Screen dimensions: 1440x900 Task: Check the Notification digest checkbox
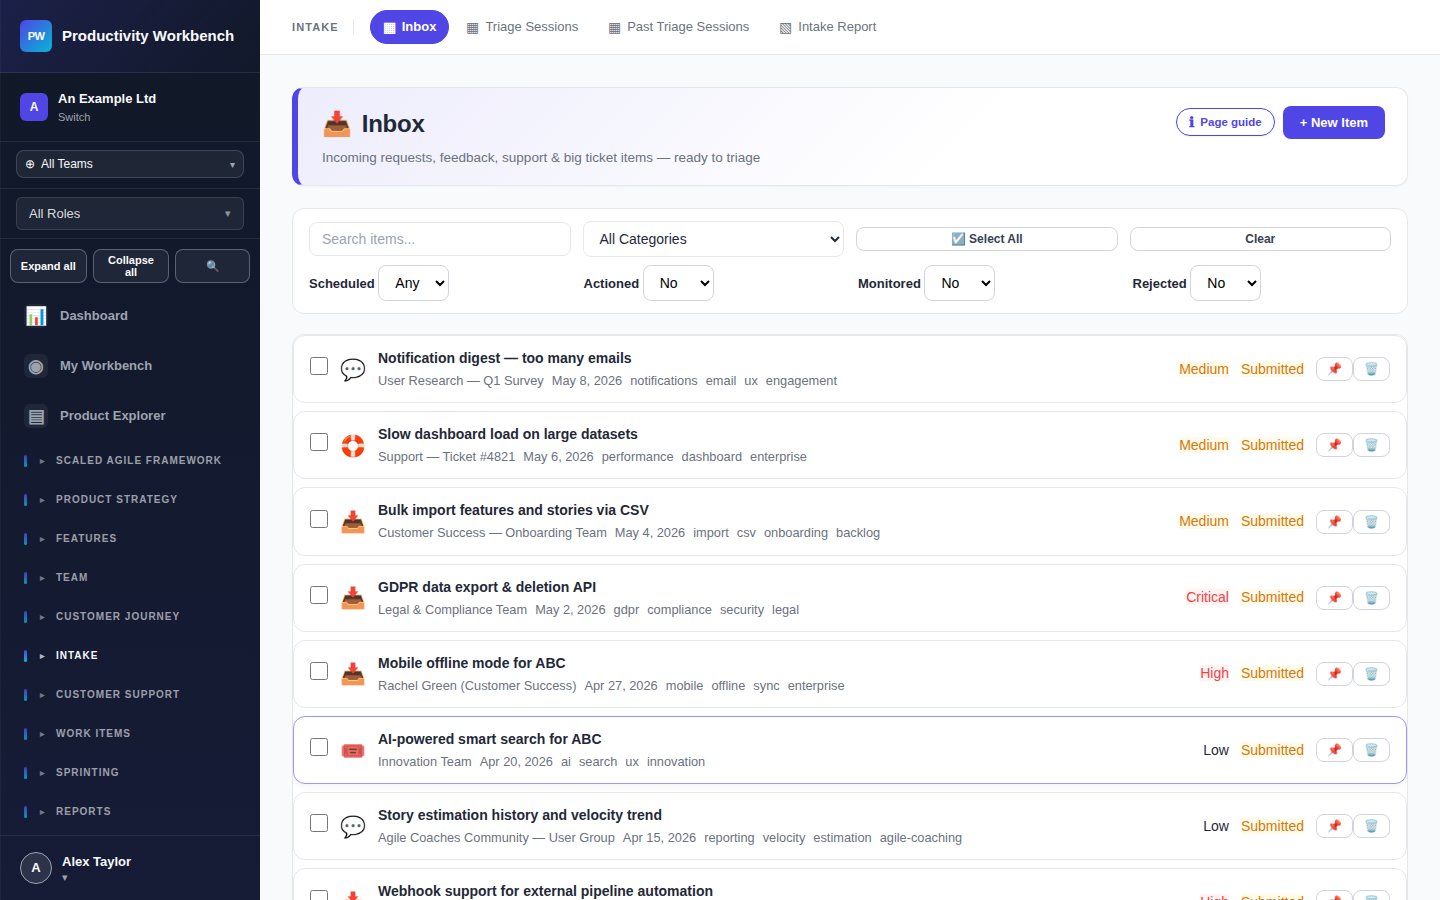[319, 366]
